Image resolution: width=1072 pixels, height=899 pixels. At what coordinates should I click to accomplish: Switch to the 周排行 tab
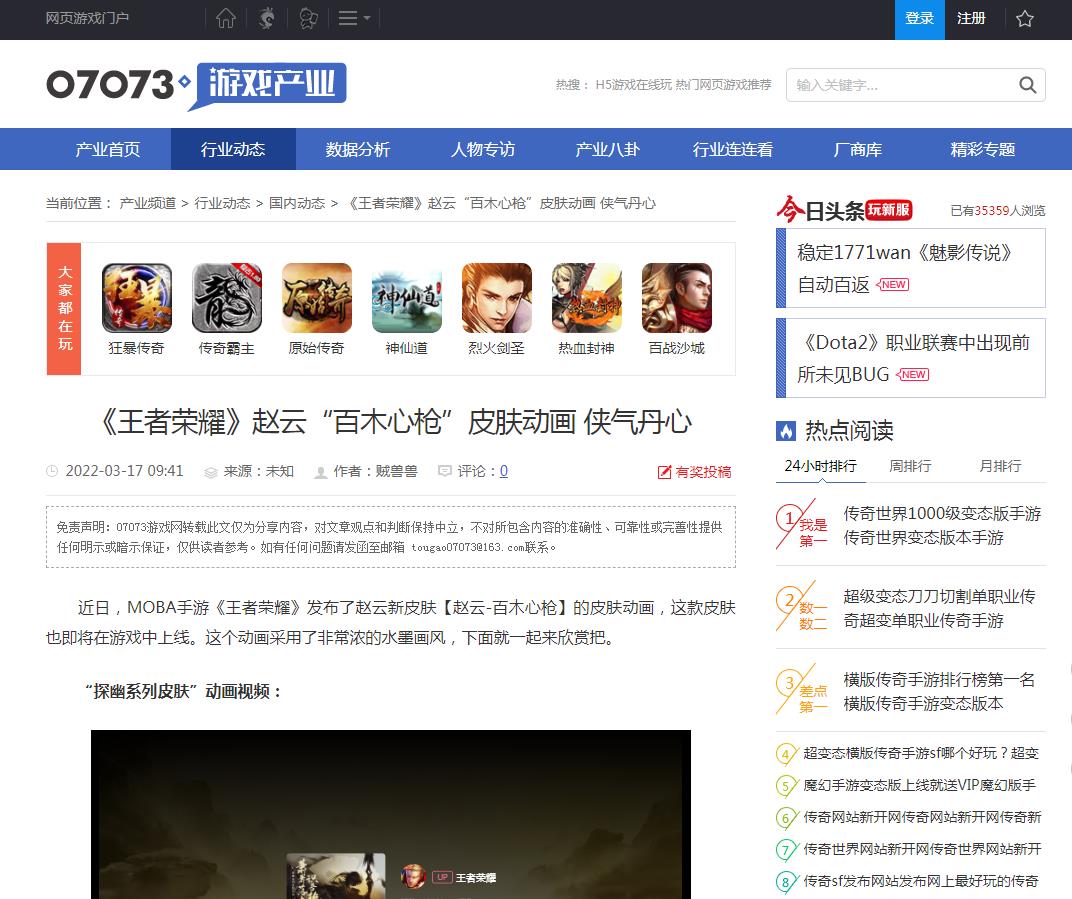[910, 466]
